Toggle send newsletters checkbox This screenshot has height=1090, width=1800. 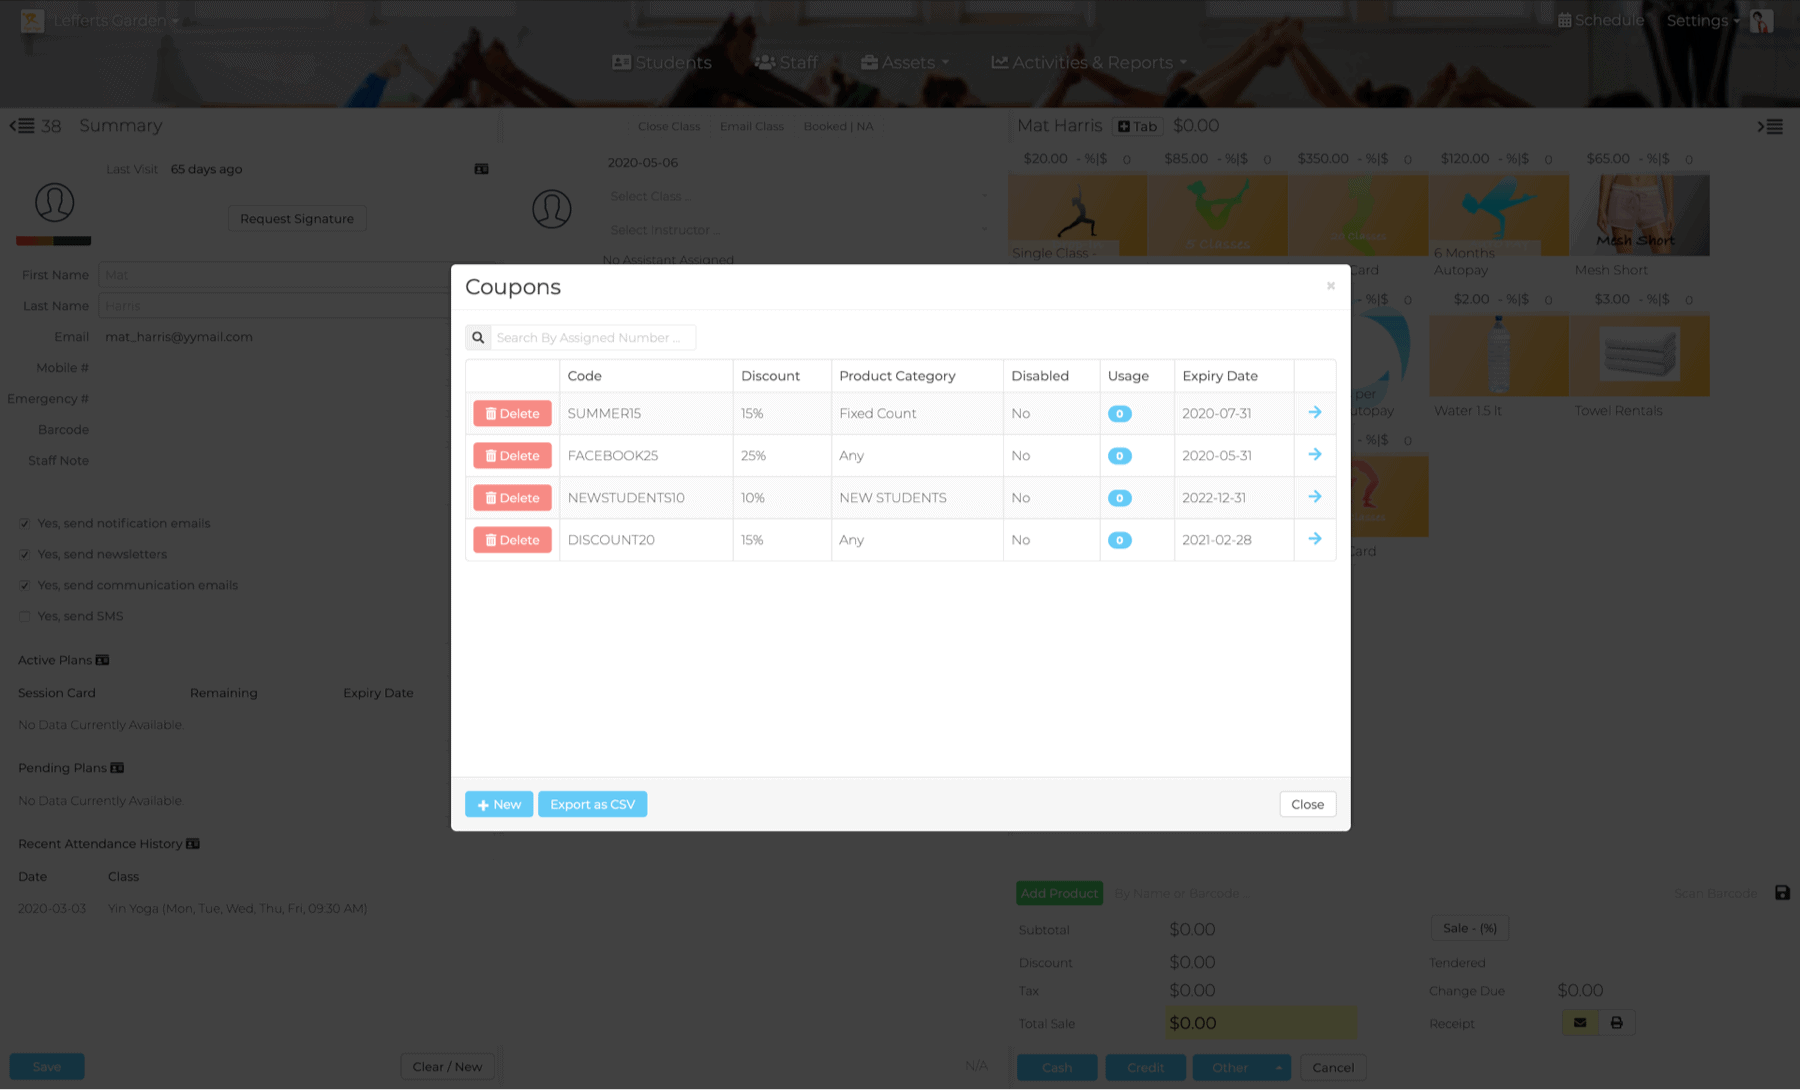click(x=25, y=554)
